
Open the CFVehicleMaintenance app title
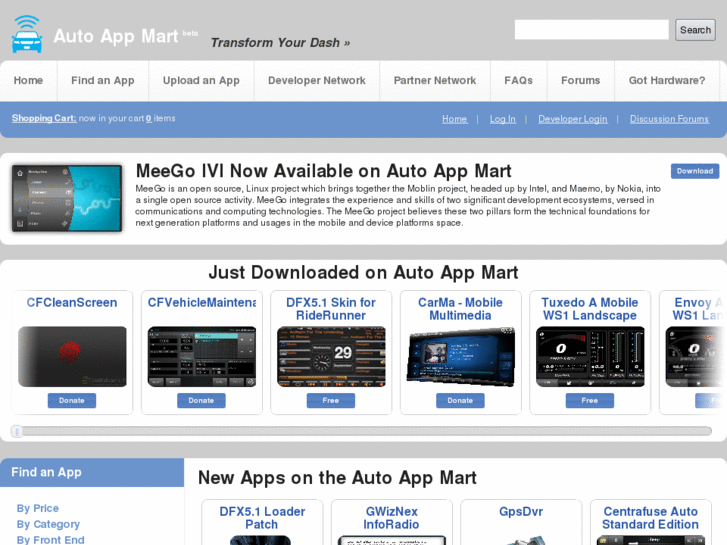(202, 302)
